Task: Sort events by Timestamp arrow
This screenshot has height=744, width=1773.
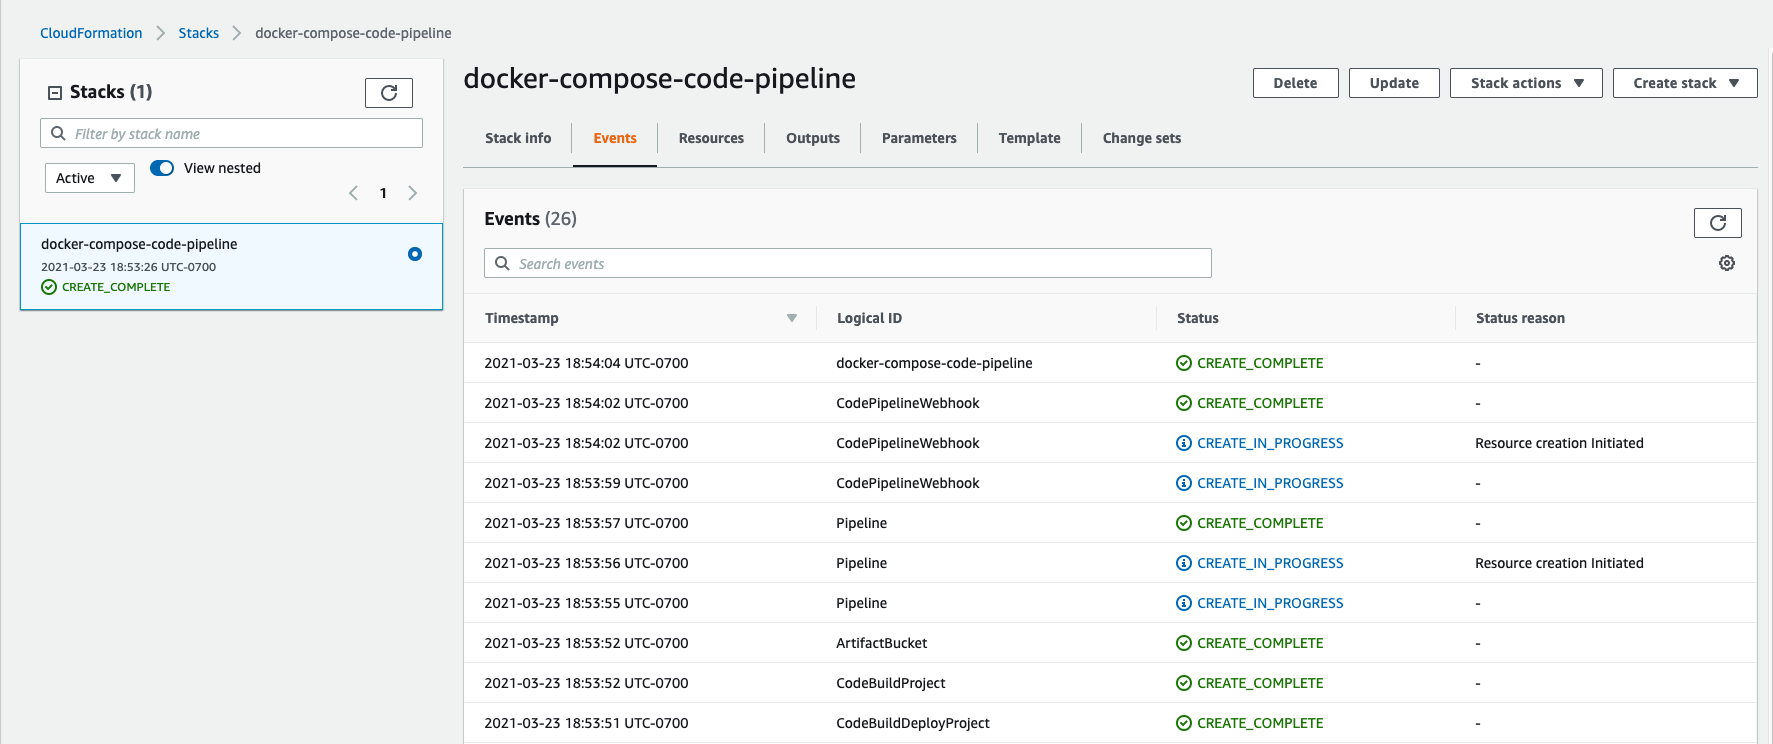Action: (792, 318)
